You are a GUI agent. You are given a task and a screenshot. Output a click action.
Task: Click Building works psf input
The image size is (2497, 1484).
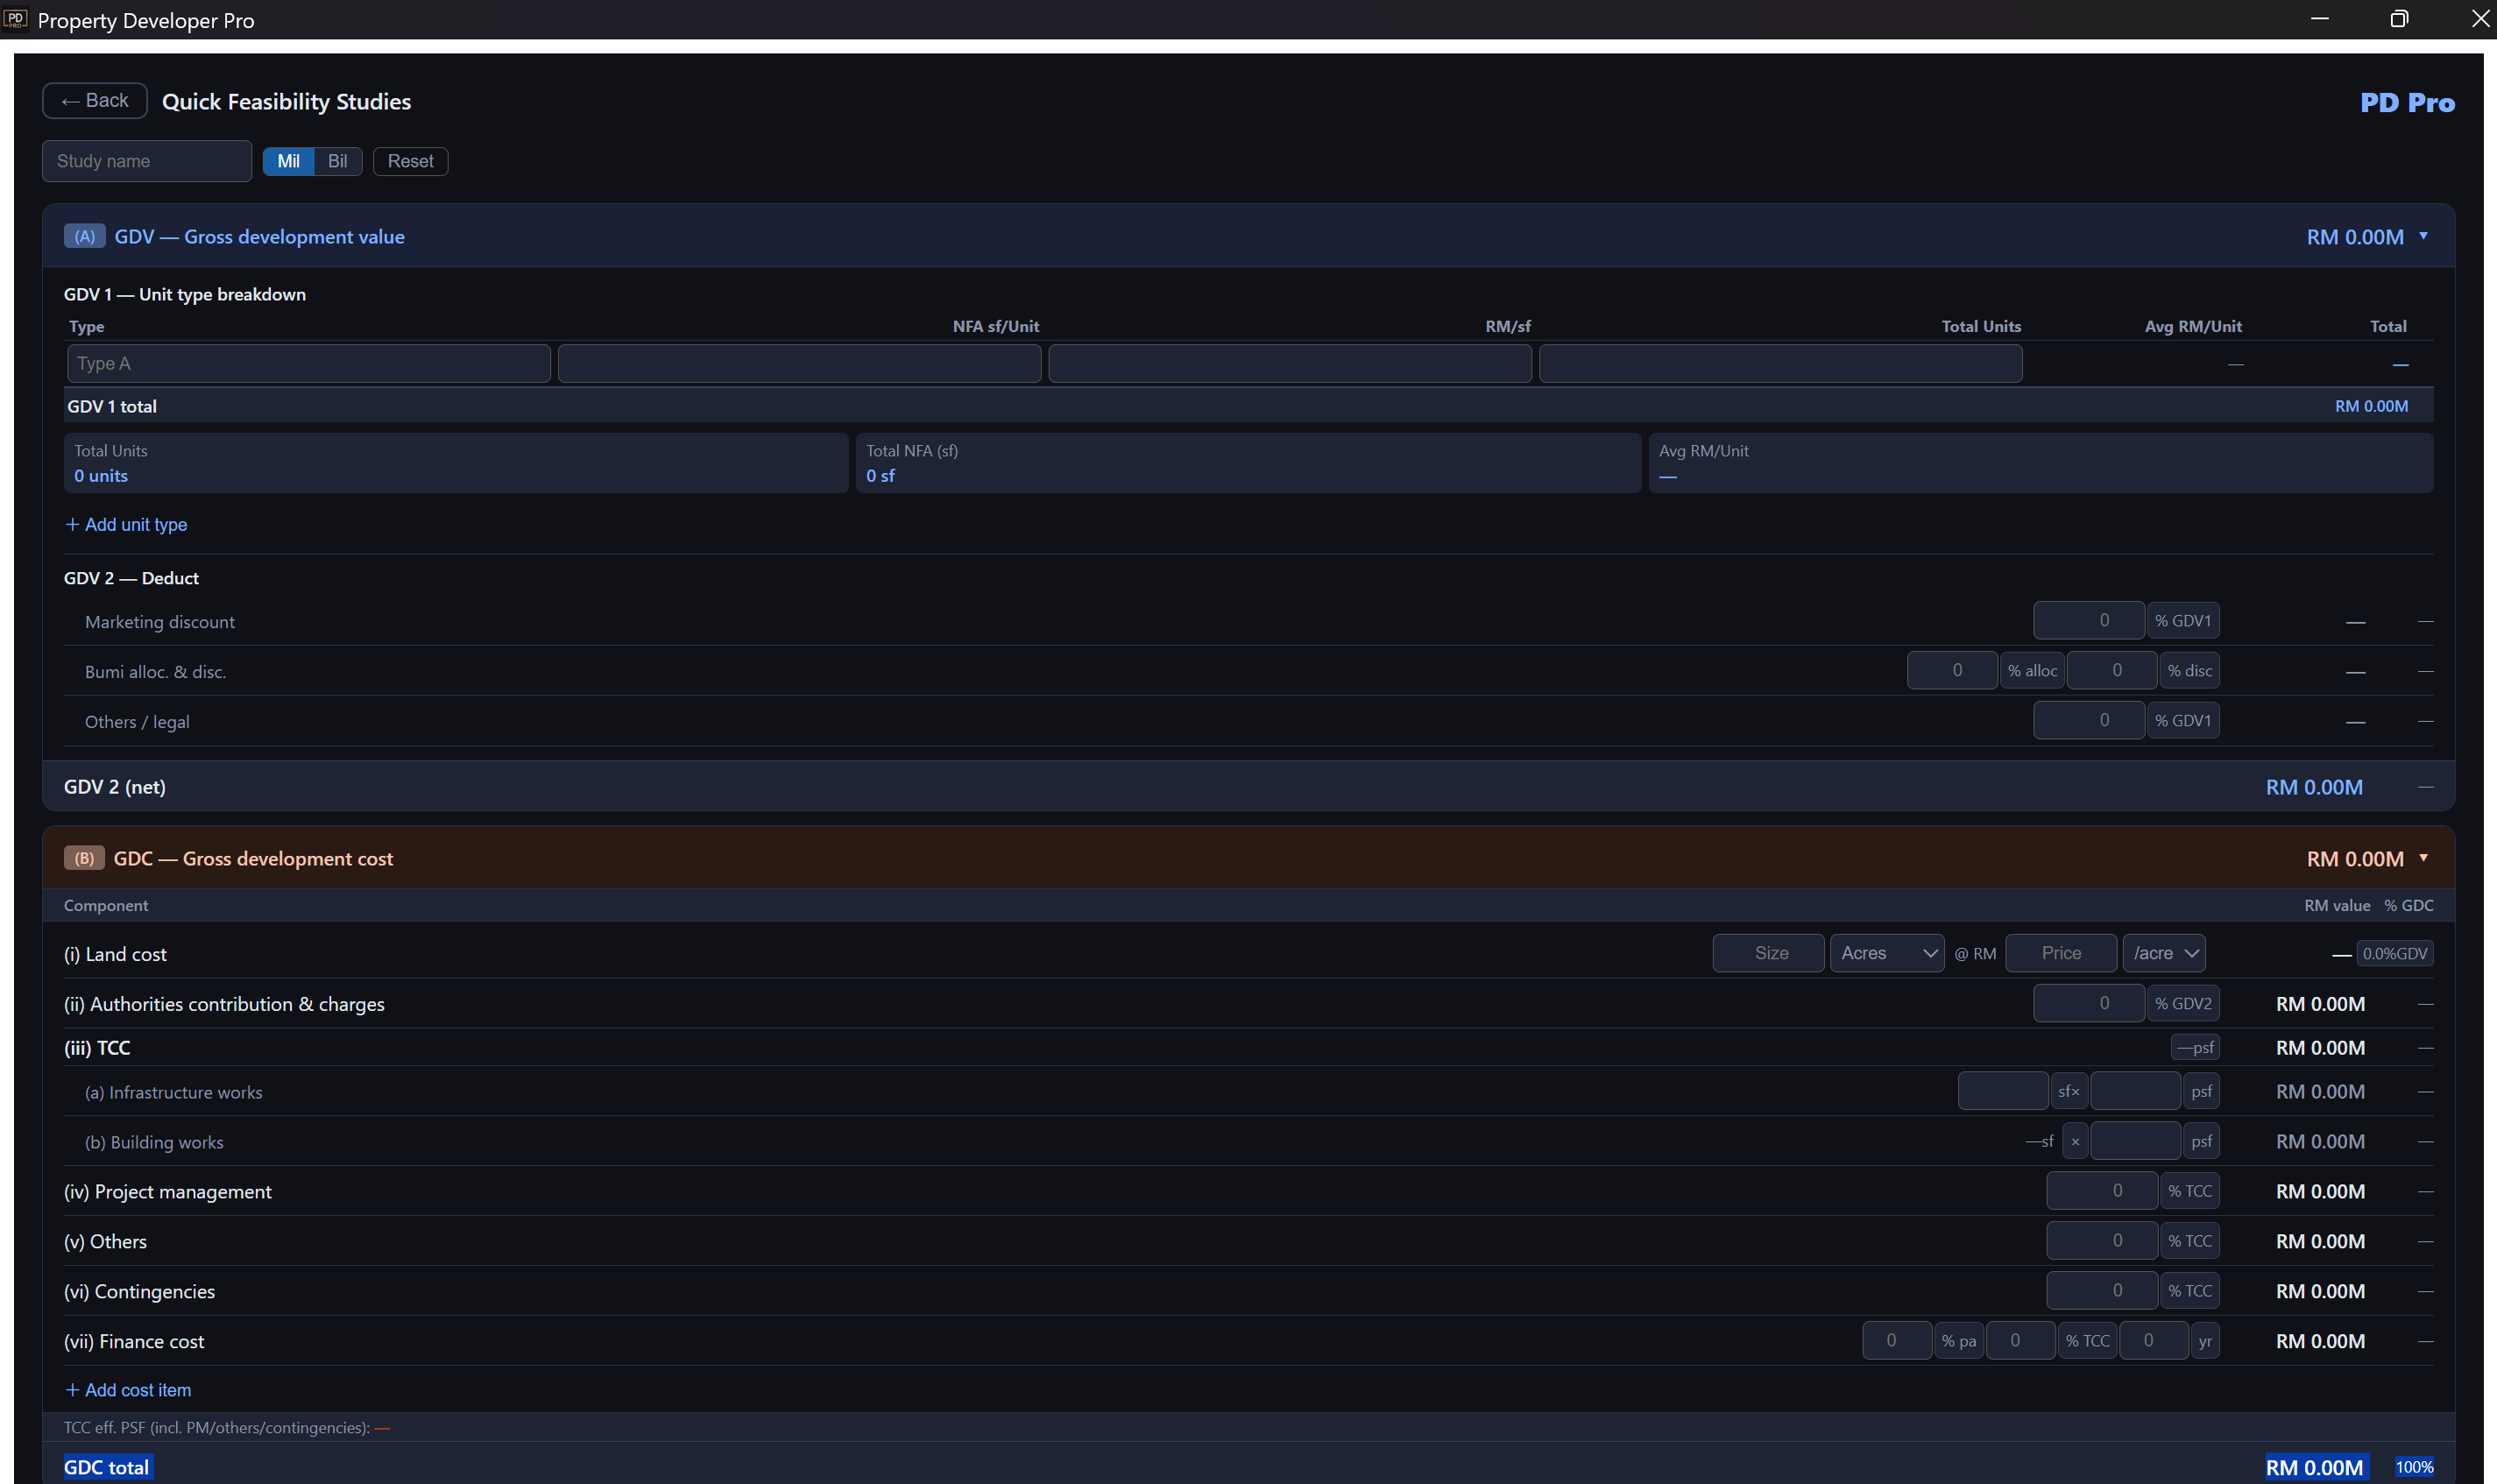coord(2135,1141)
